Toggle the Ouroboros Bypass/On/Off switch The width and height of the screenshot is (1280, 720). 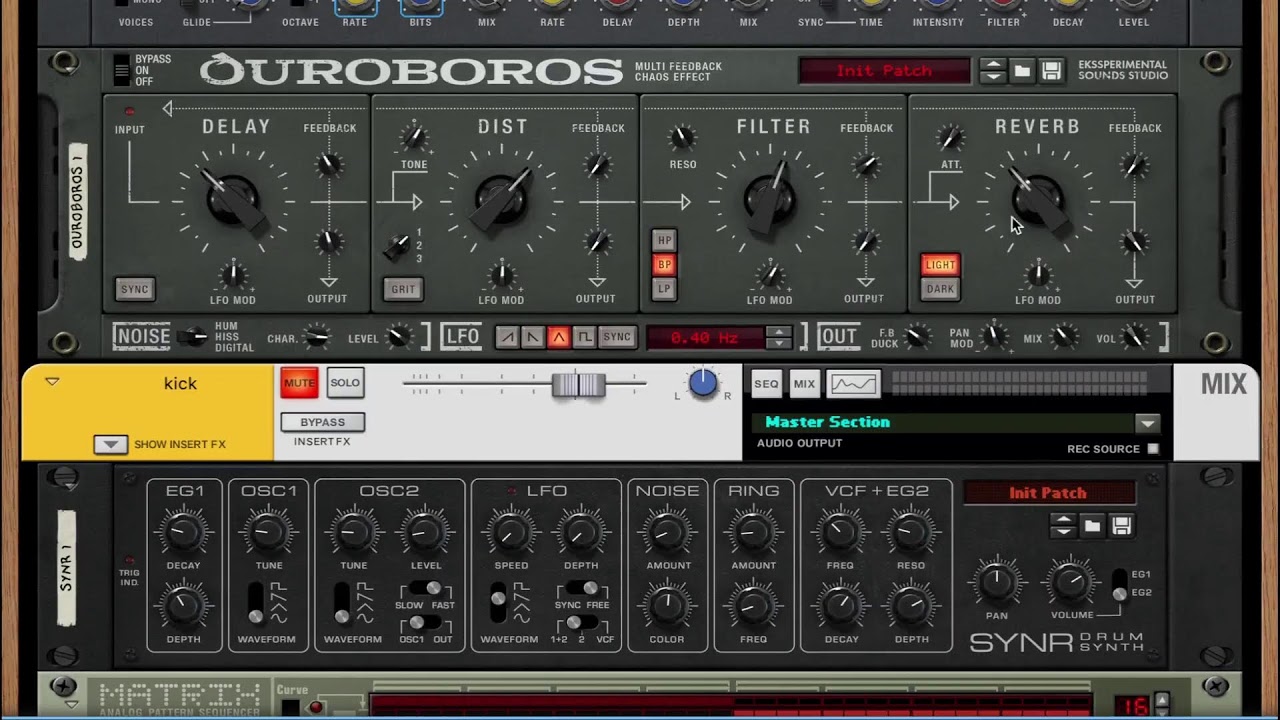[x=122, y=70]
